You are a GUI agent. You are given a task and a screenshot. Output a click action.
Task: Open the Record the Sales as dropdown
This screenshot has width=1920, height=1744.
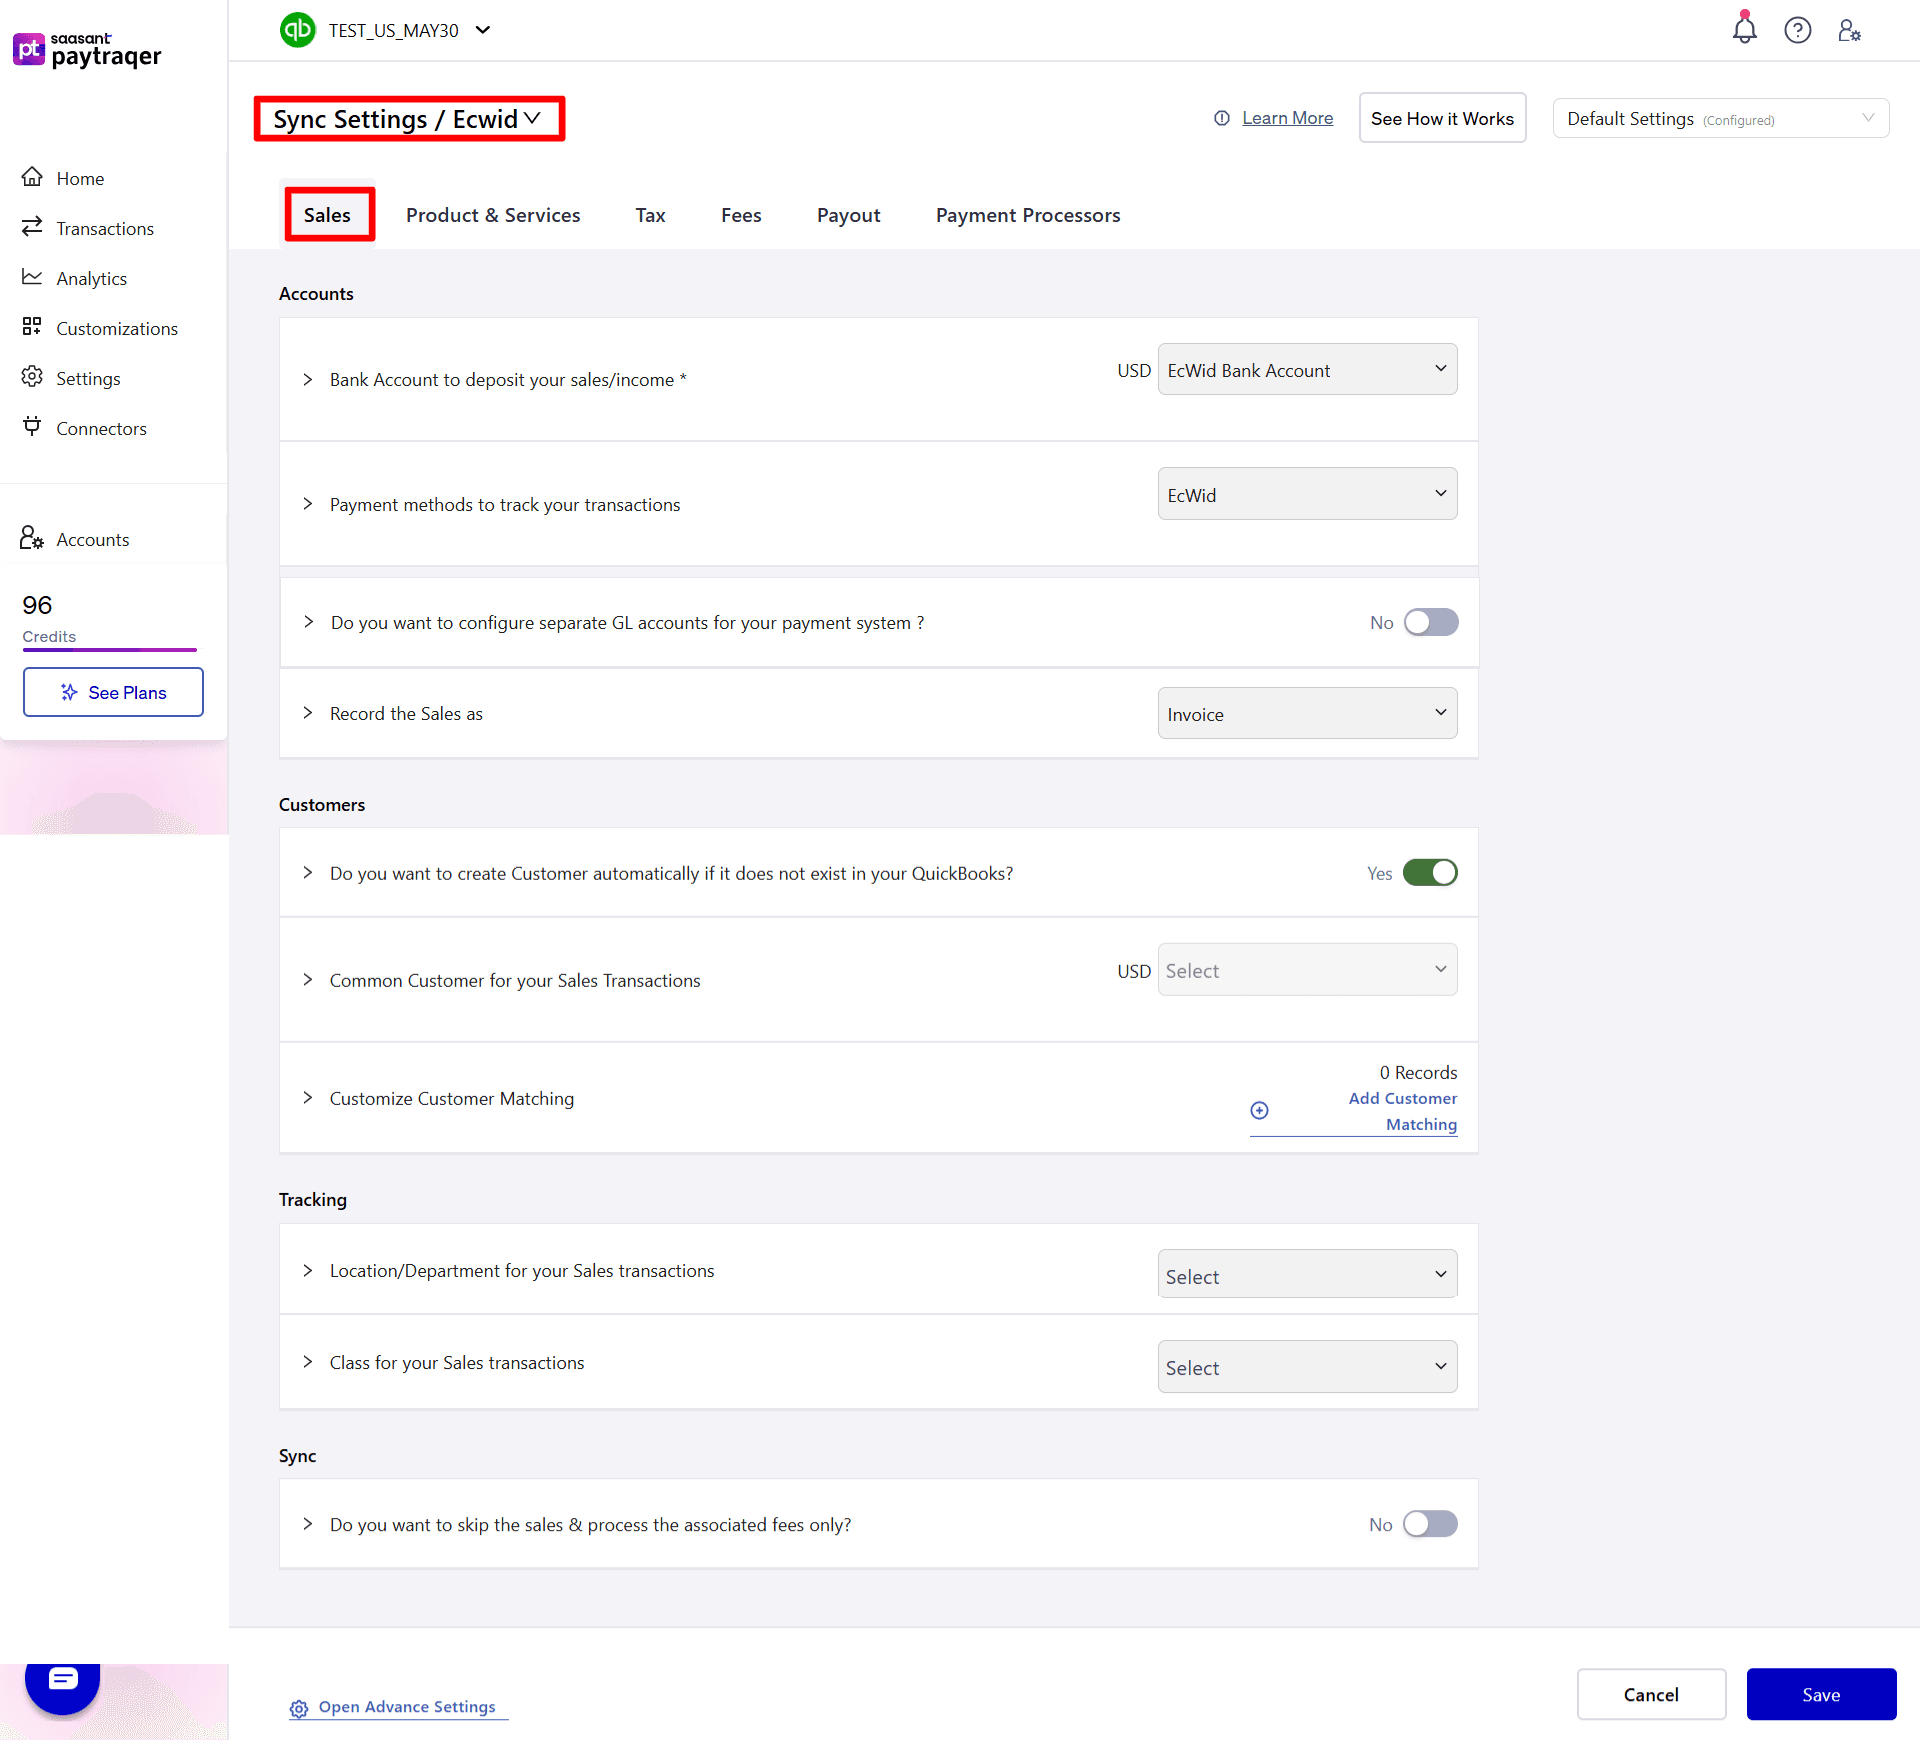point(1306,713)
